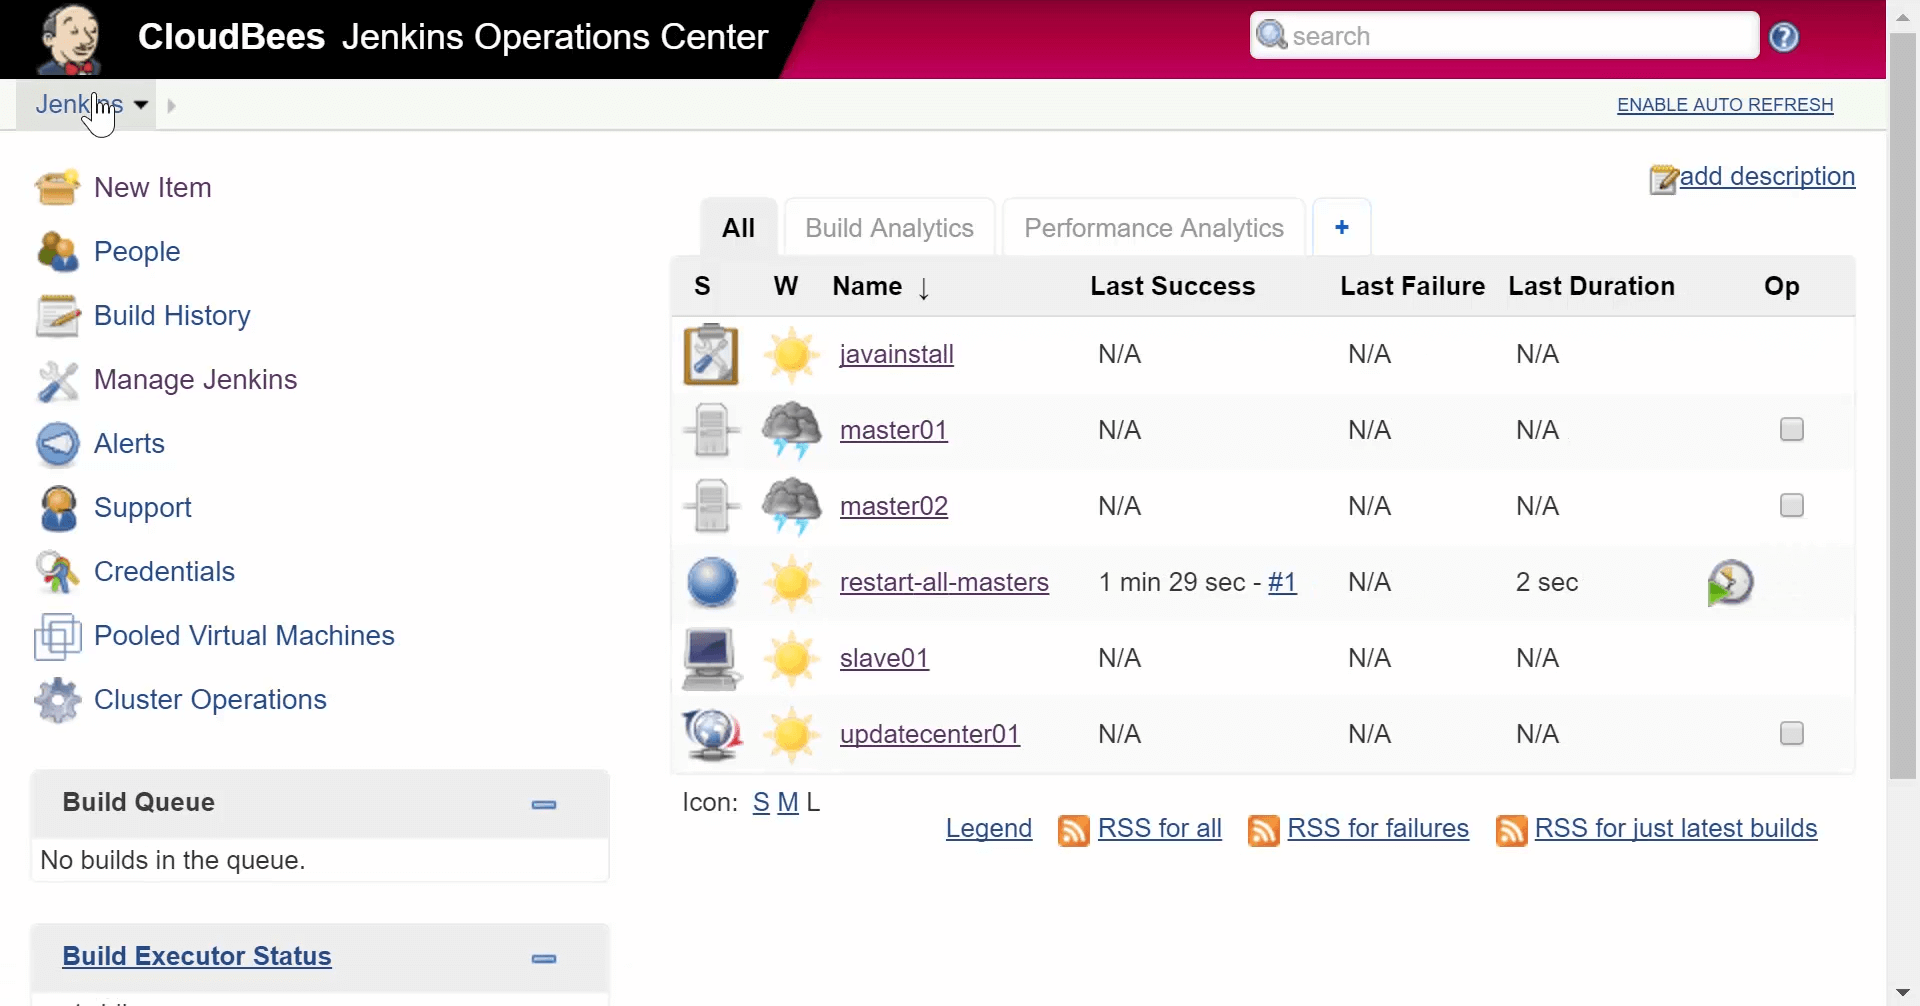This screenshot has width=1920, height=1006.
Task: Open the javainstall item link
Action: click(896, 354)
